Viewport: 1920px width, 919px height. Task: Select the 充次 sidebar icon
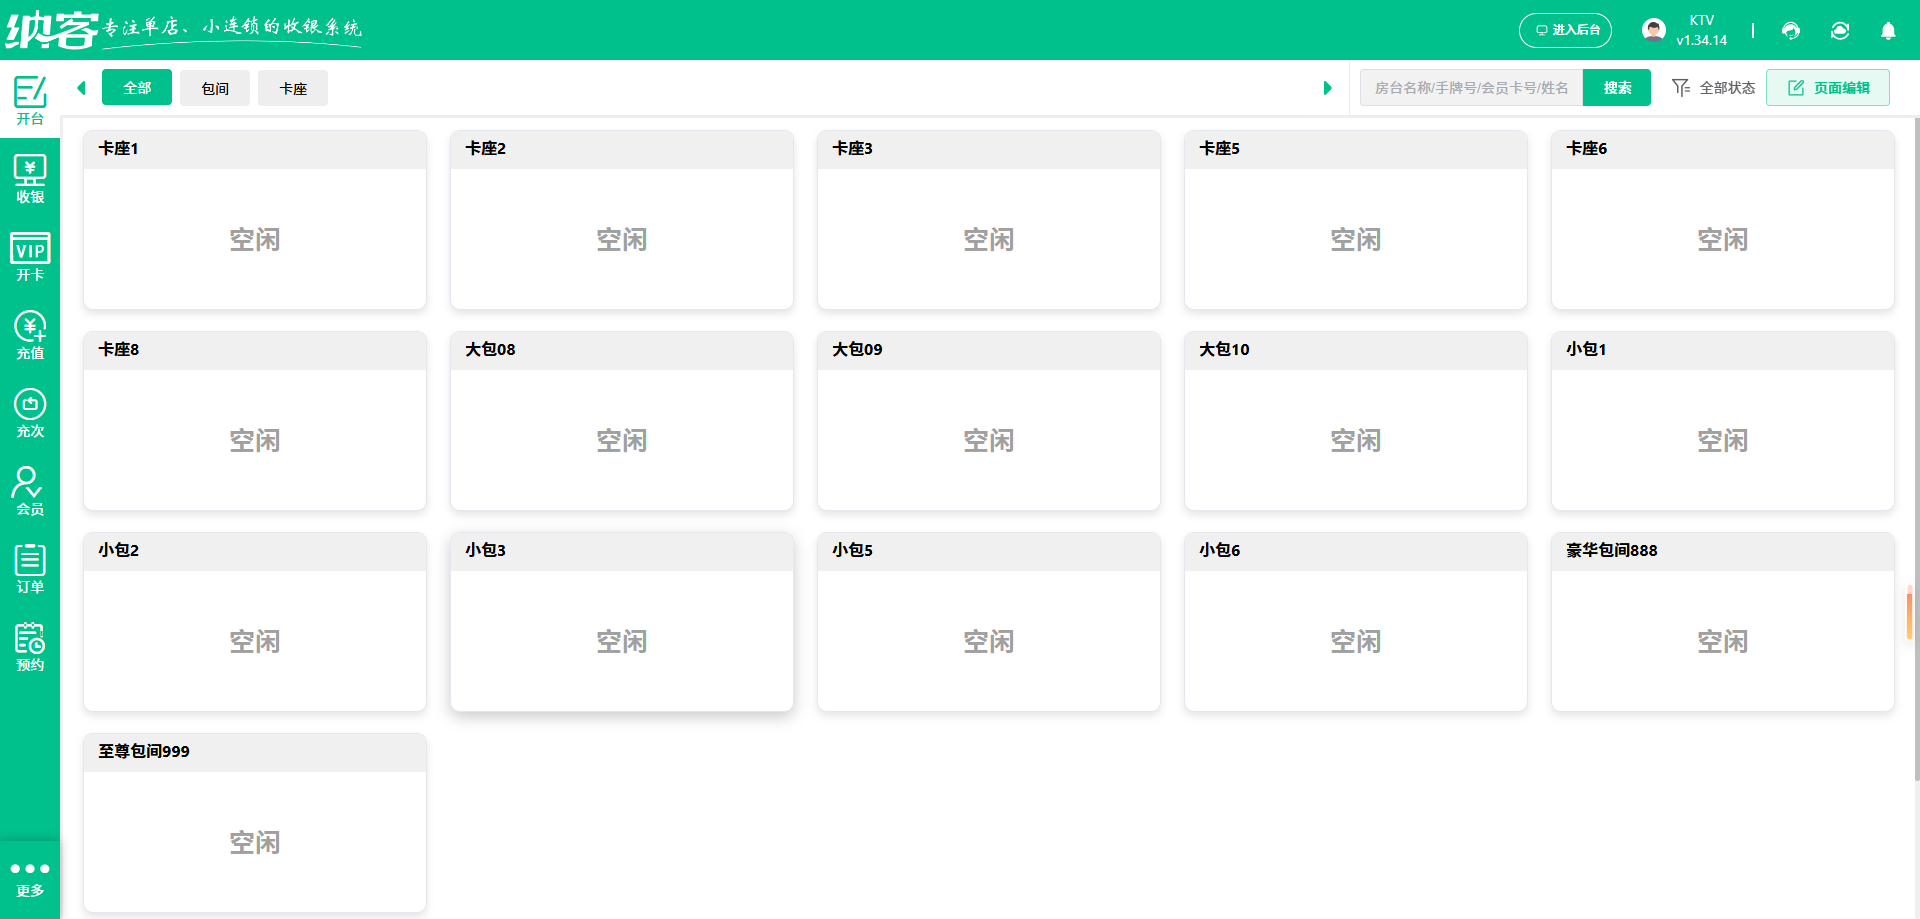30,413
